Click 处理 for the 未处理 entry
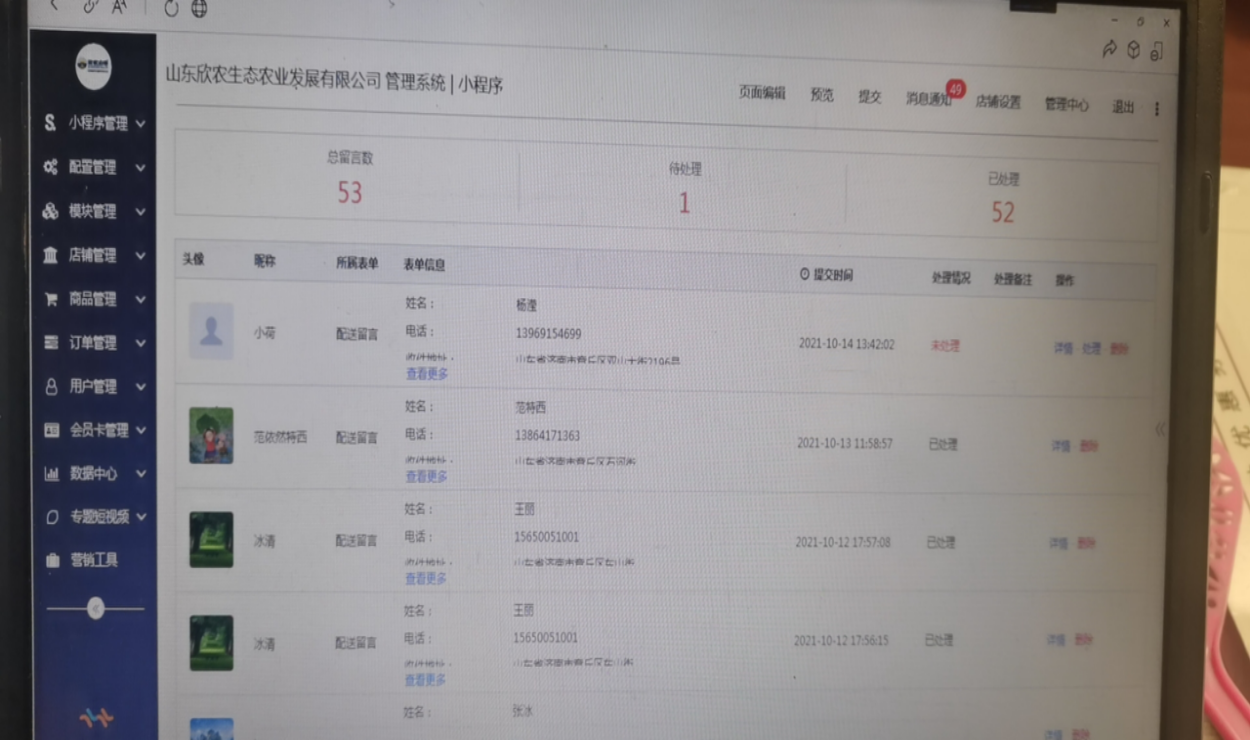Viewport: 1250px width, 740px height. 1091,349
